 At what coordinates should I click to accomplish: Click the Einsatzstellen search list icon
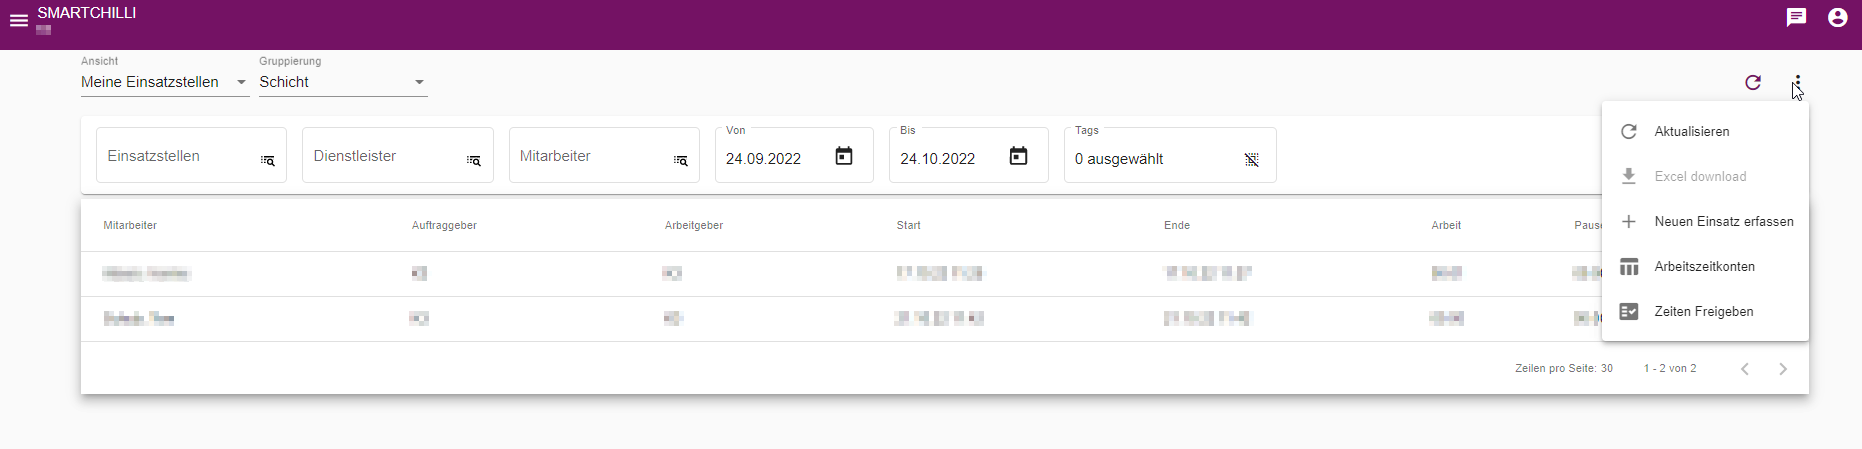(267, 160)
